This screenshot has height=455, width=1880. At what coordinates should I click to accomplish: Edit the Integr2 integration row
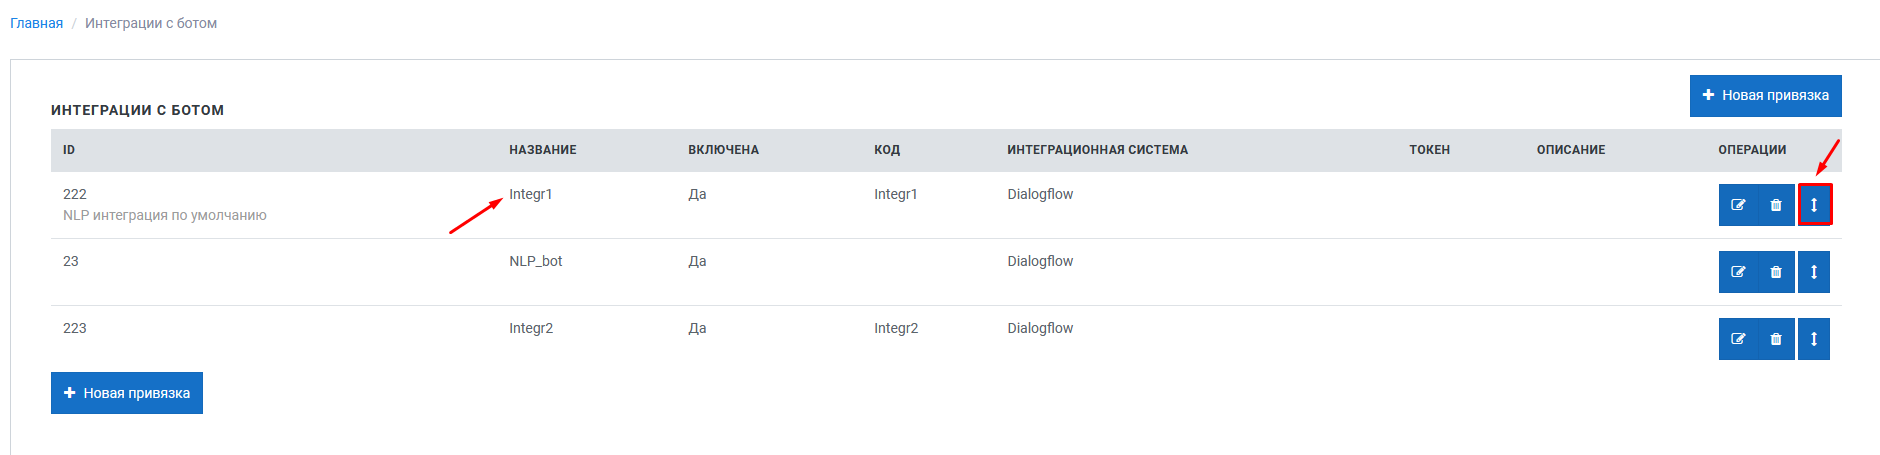point(1738,339)
